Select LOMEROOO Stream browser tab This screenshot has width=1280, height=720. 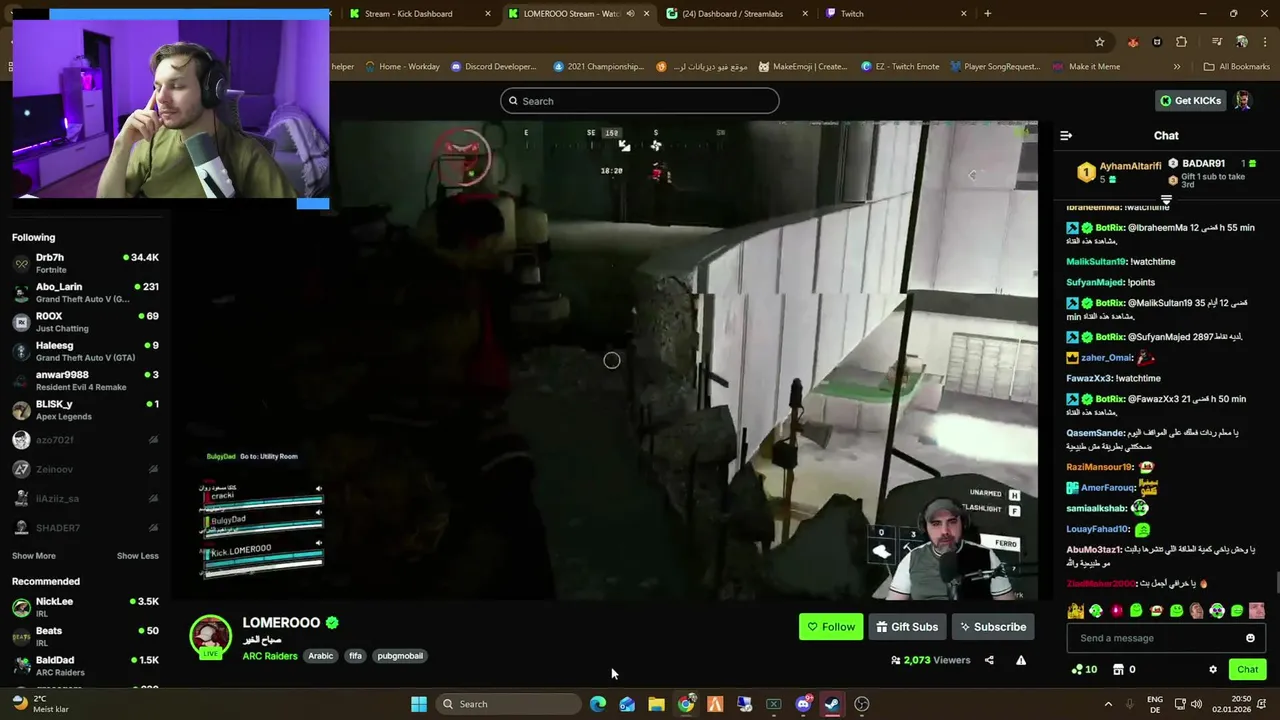click(577, 14)
